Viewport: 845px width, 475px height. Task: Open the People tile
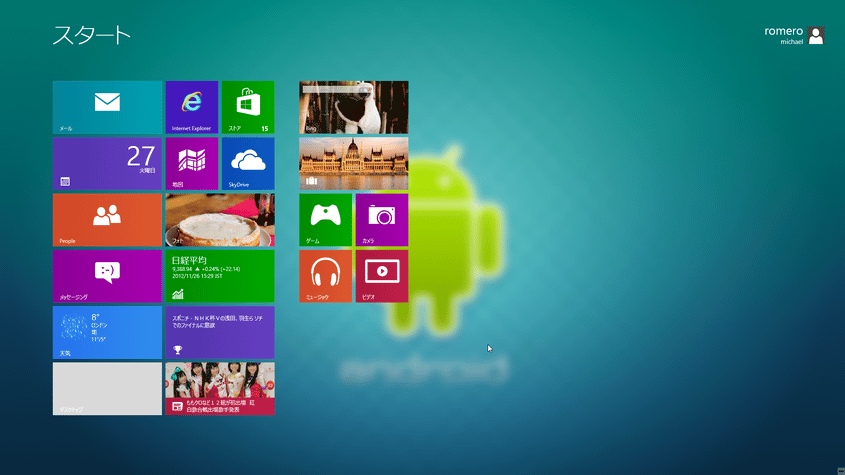pos(107,220)
